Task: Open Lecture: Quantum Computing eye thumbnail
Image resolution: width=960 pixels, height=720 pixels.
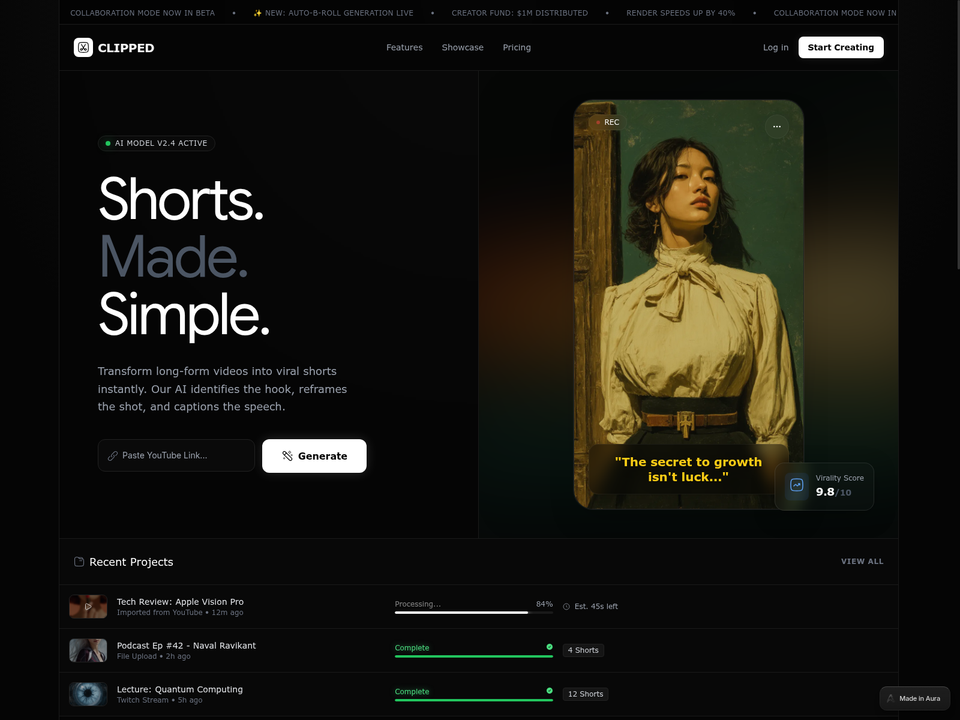Action: (x=88, y=694)
